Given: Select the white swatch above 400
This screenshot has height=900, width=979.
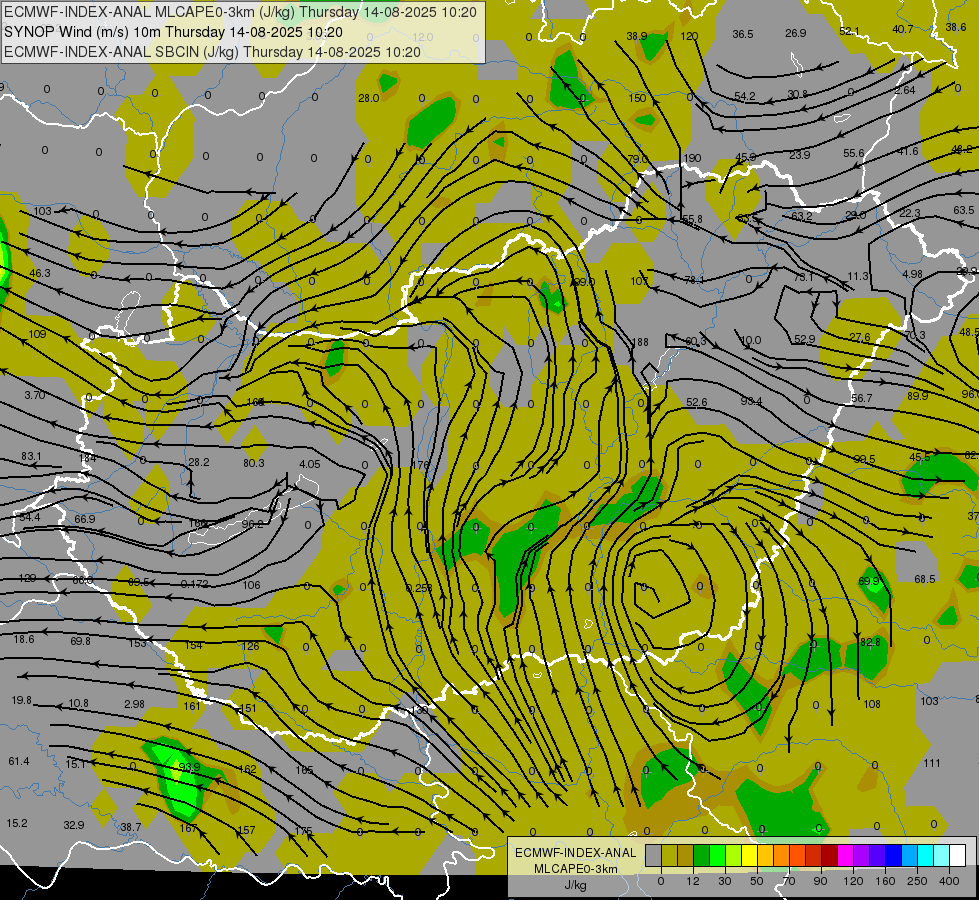Looking at the screenshot, I should [x=958, y=855].
